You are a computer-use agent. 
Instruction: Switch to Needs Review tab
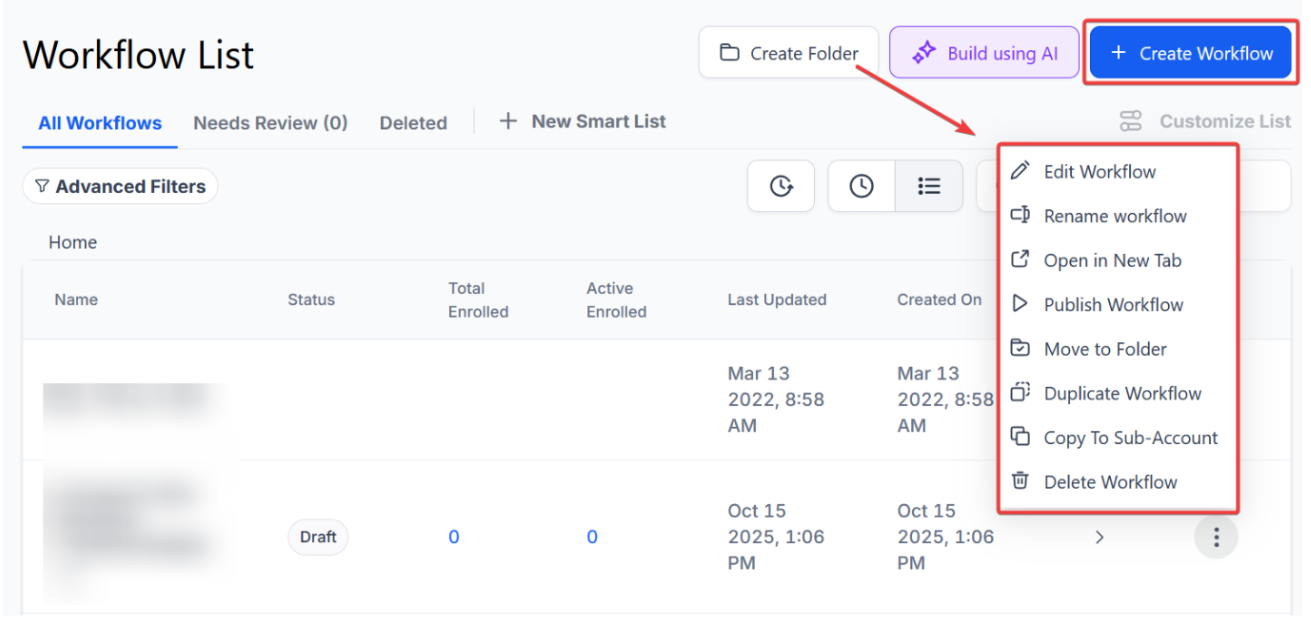270,123
